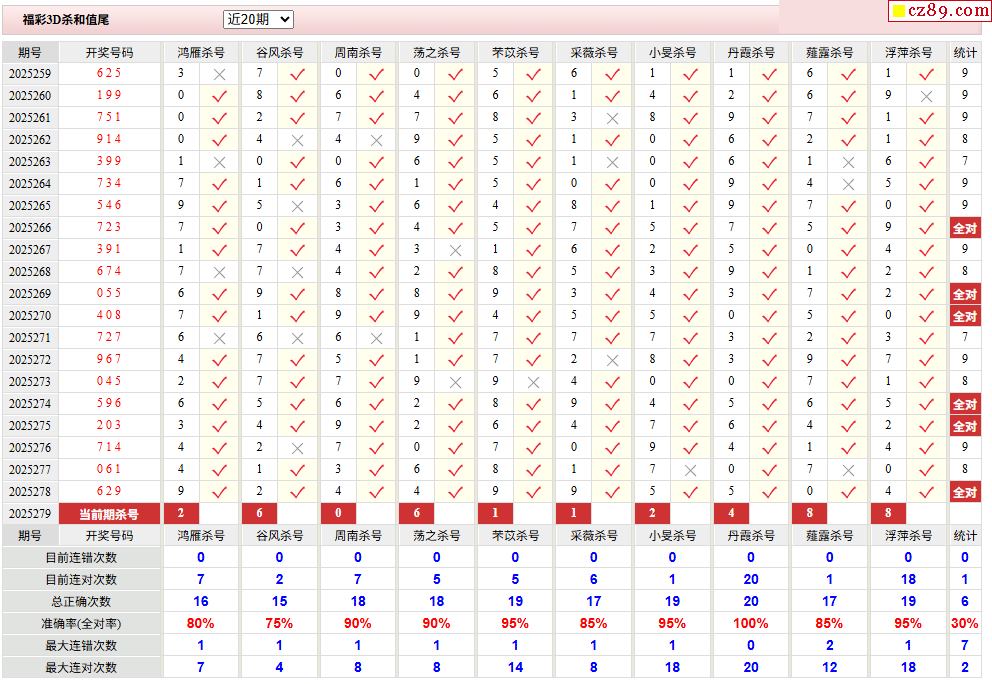Viewport: 992px width, 684px height.
Task: Open the 近20期 period dropdown
Action: coord(258,19)
